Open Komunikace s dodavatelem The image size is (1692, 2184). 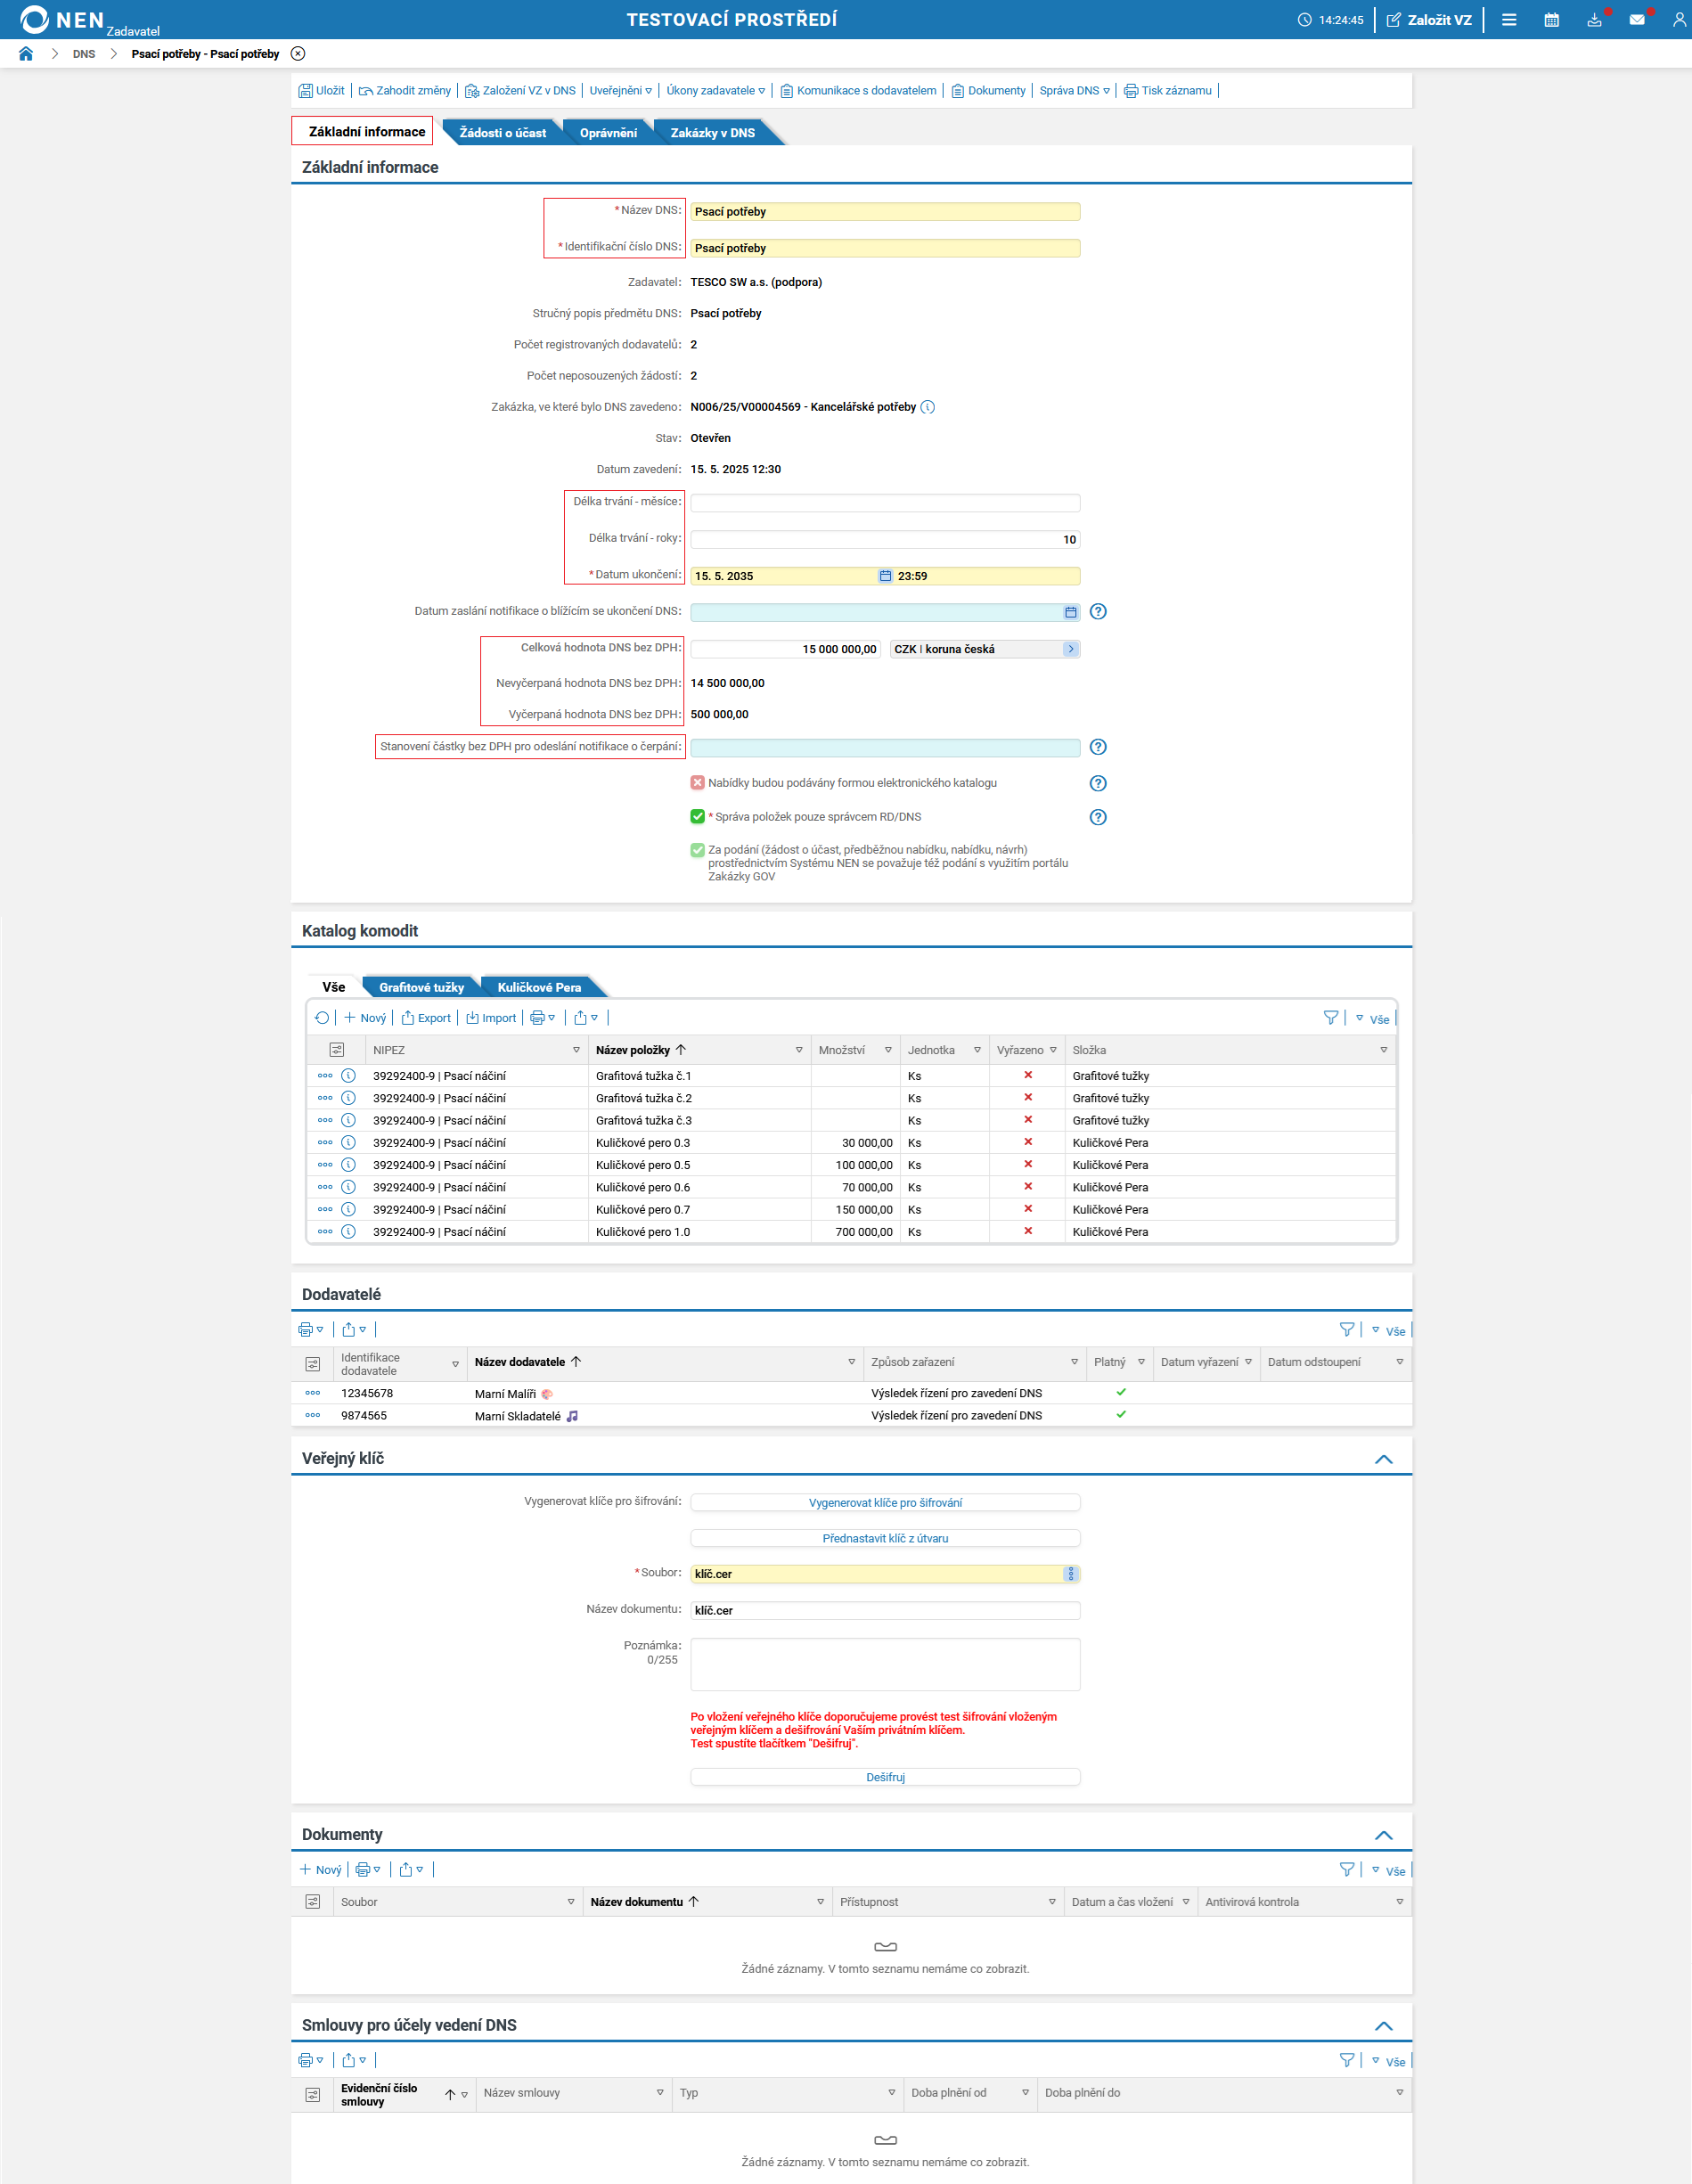858,91
